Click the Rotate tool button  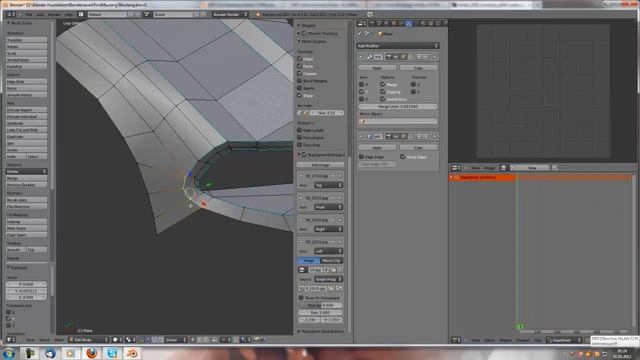(x=27, y=47)
